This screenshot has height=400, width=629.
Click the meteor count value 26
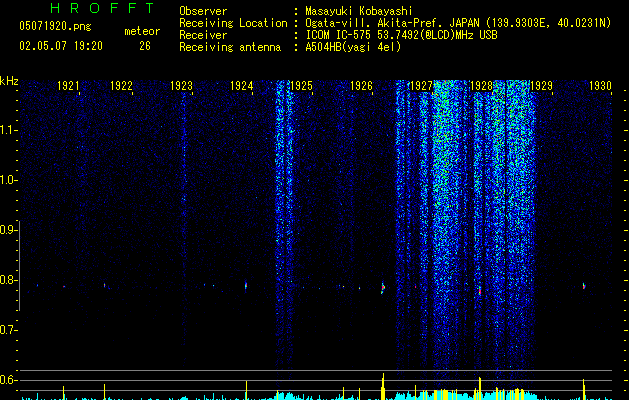point(145,46)
